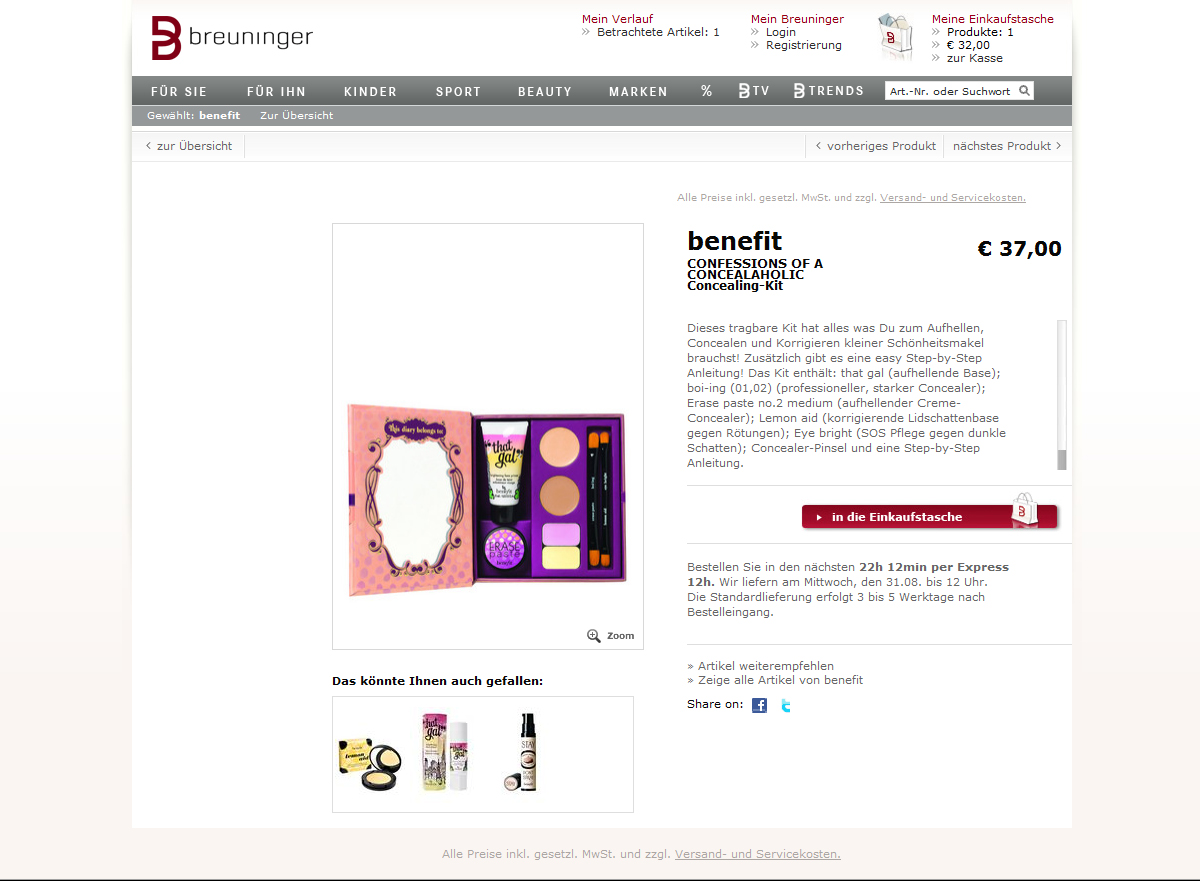The height and width of the screenshot is (881, 1200).
Task: Click the article number search field
Action: (x=951, y=91)
